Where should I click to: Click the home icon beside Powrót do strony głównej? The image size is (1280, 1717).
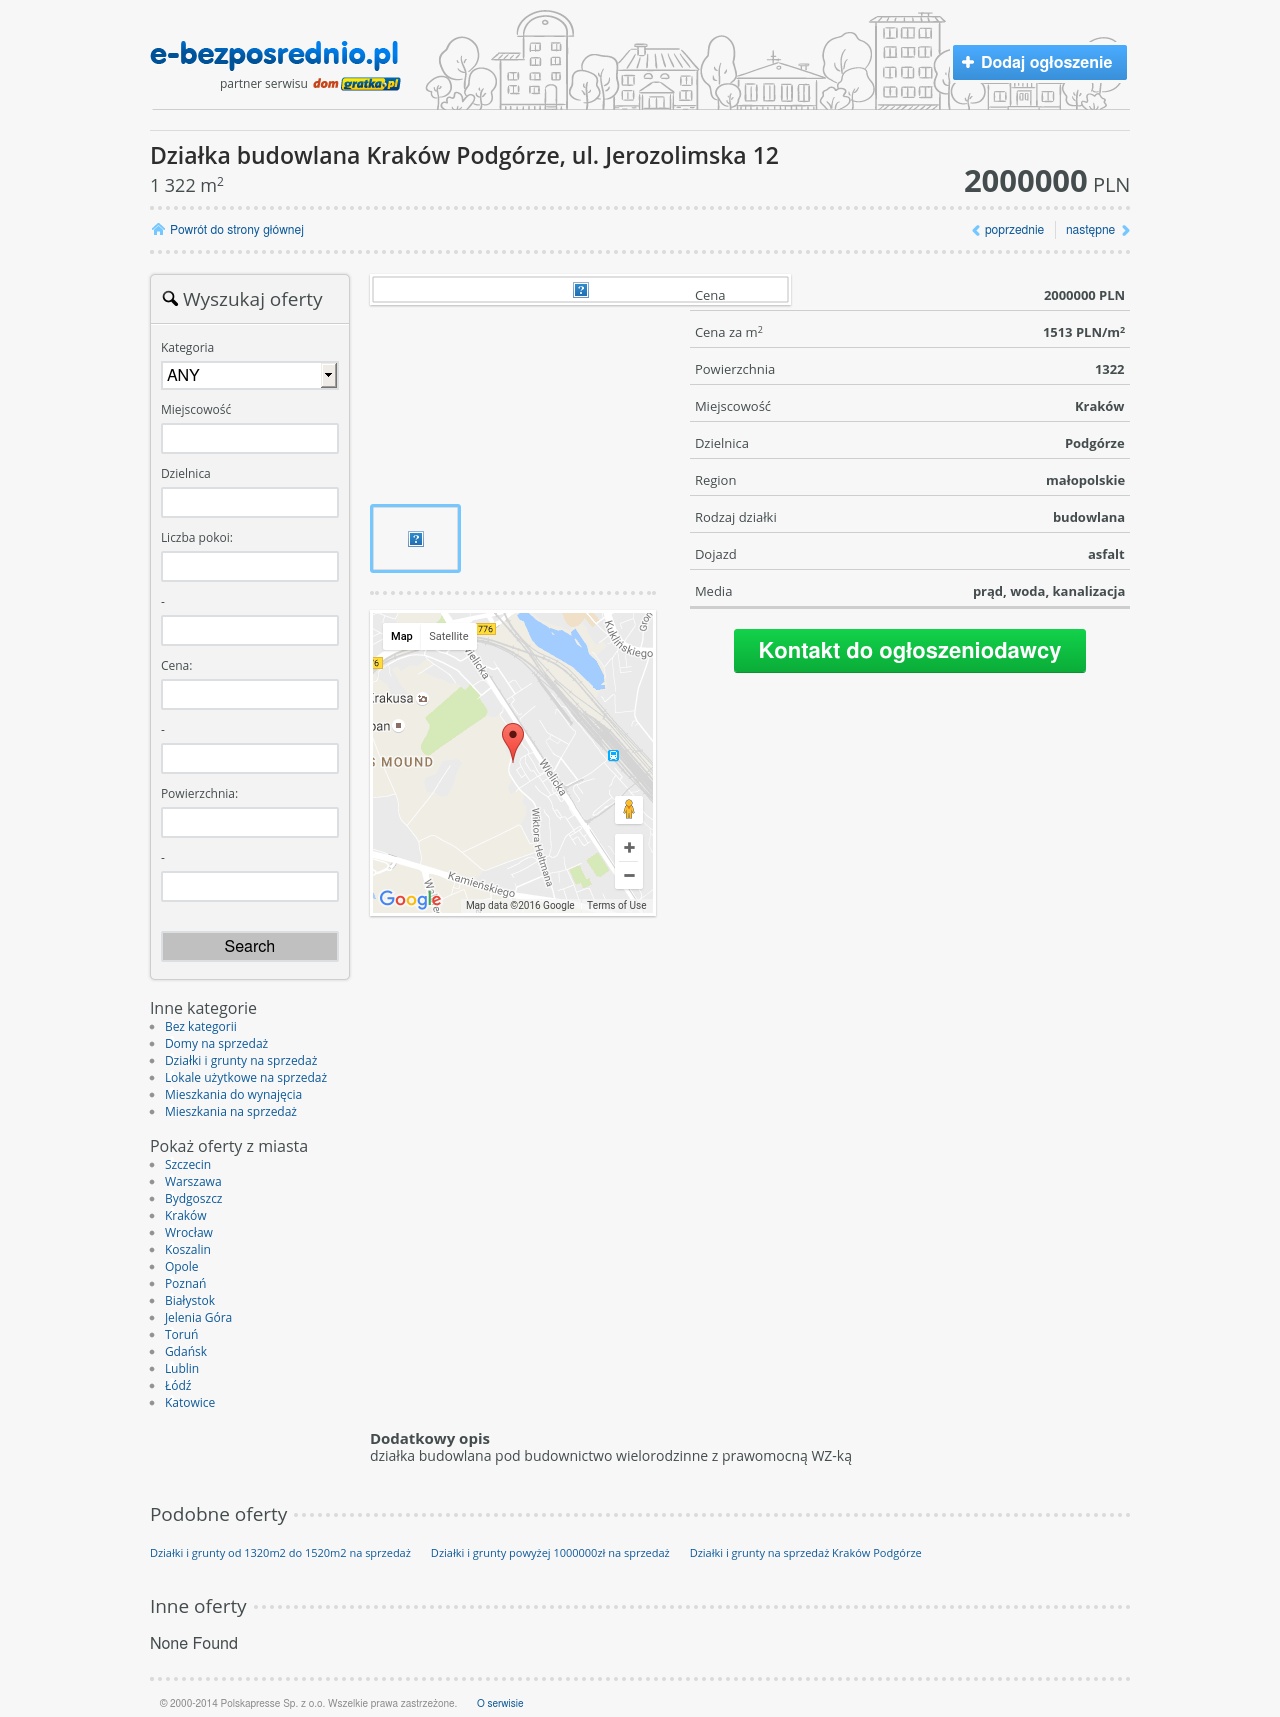[x=158, y=229]
